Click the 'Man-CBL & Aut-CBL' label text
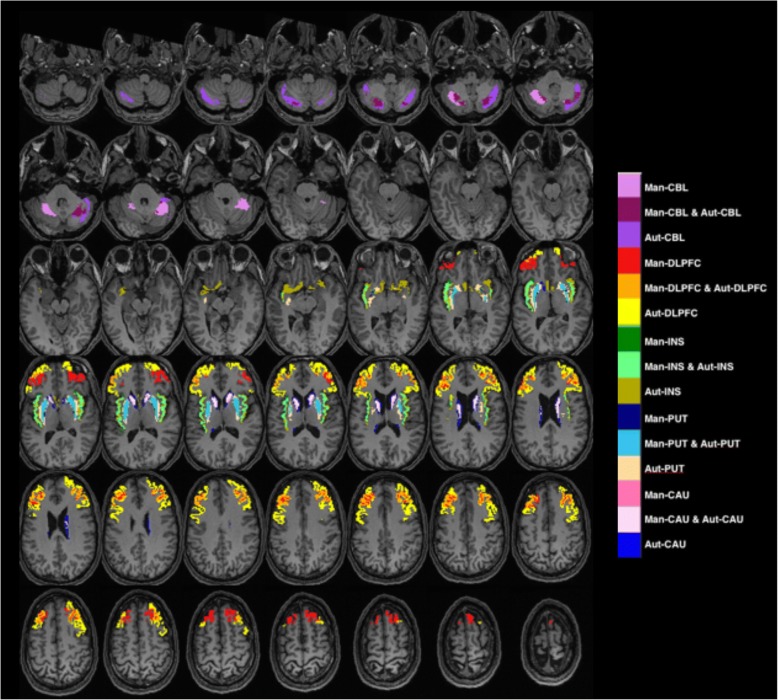778x700 pixels. [x=692, y=212]
